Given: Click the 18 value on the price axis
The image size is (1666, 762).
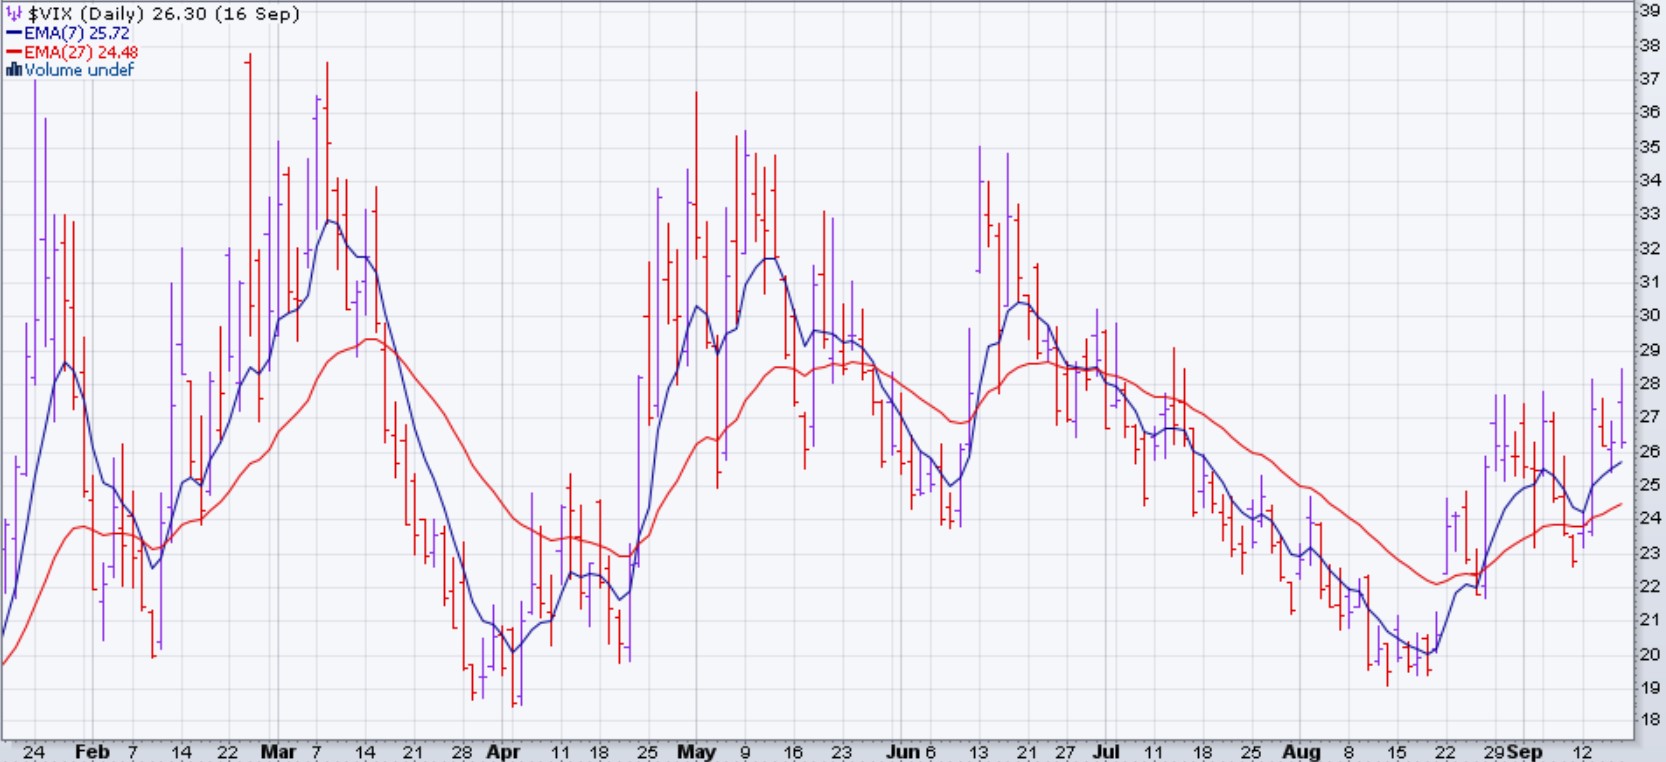Looking at the screenshot, I should tap(1649, 720).
